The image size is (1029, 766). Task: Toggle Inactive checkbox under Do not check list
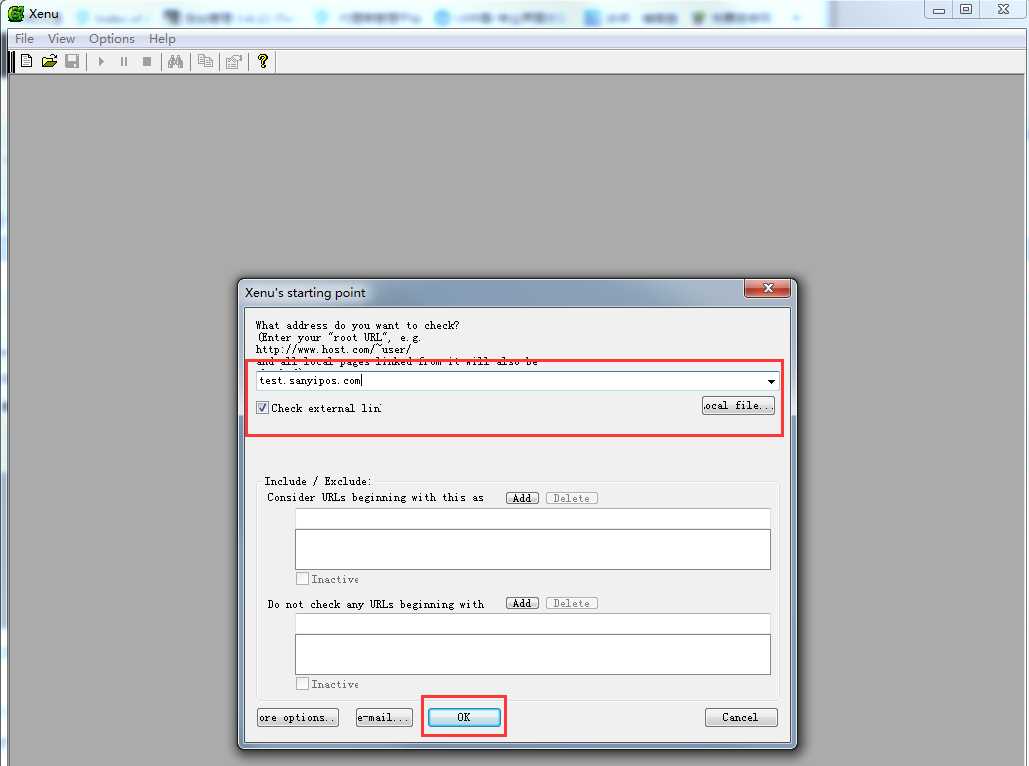[302, 683]
